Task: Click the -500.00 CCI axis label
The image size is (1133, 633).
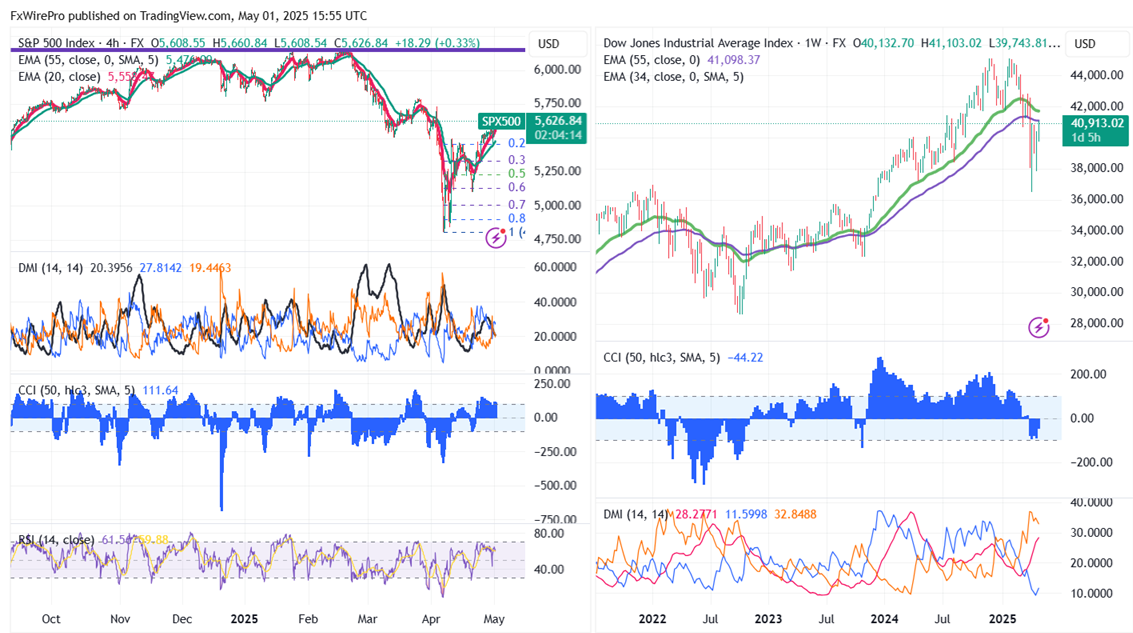Action: click(555, 486)
